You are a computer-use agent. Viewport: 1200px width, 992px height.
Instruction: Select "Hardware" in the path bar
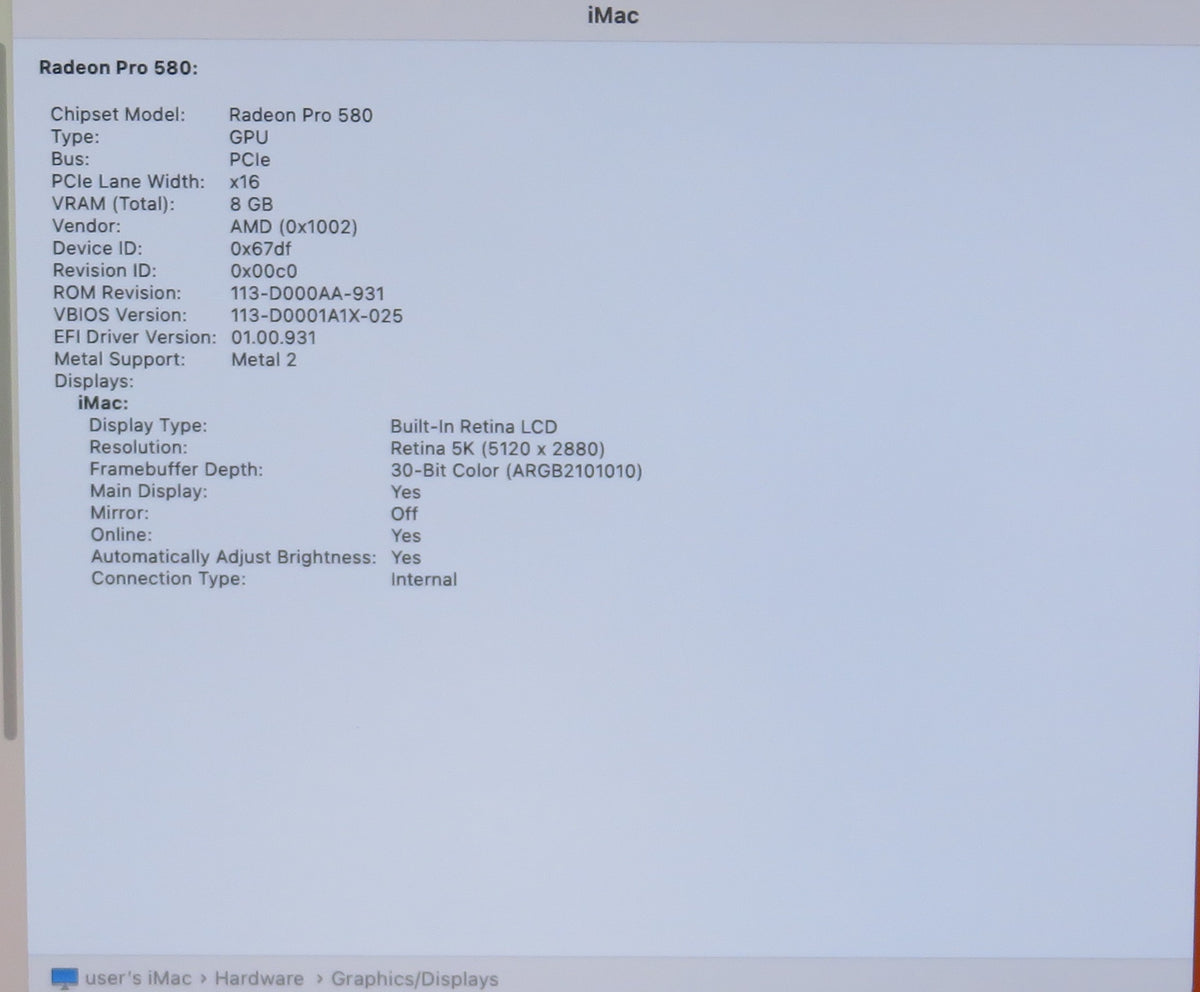click(259, 979)
